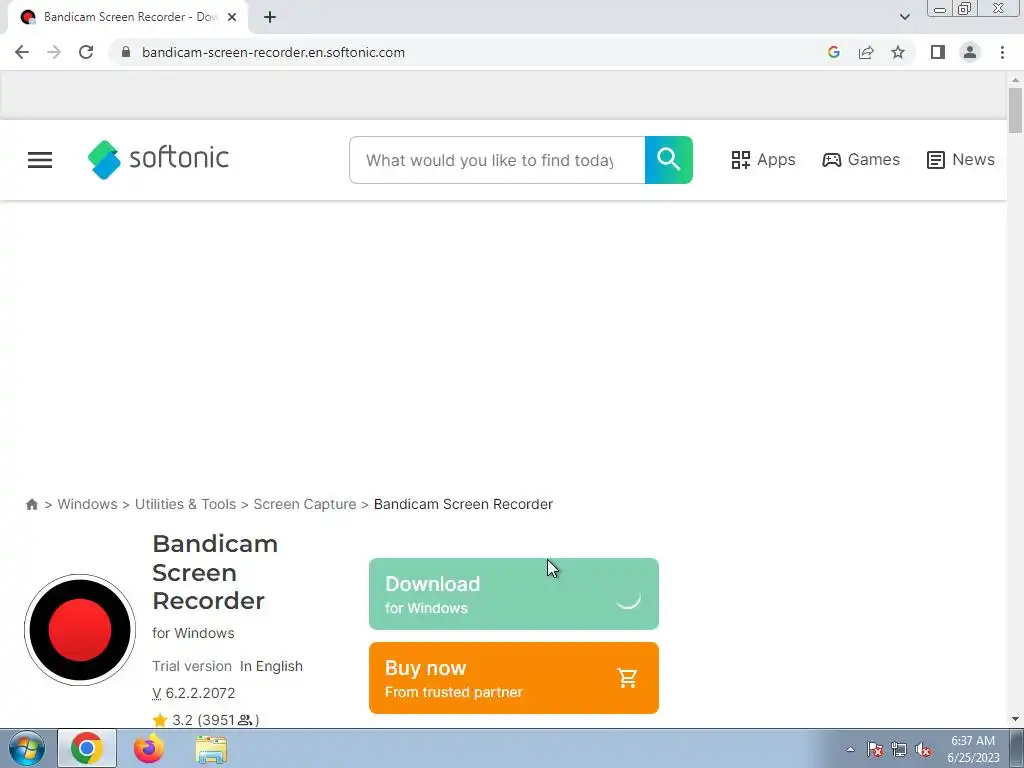Toggle the browser side panel
The width and height of the screenshot is (1024, 768).
938,52
